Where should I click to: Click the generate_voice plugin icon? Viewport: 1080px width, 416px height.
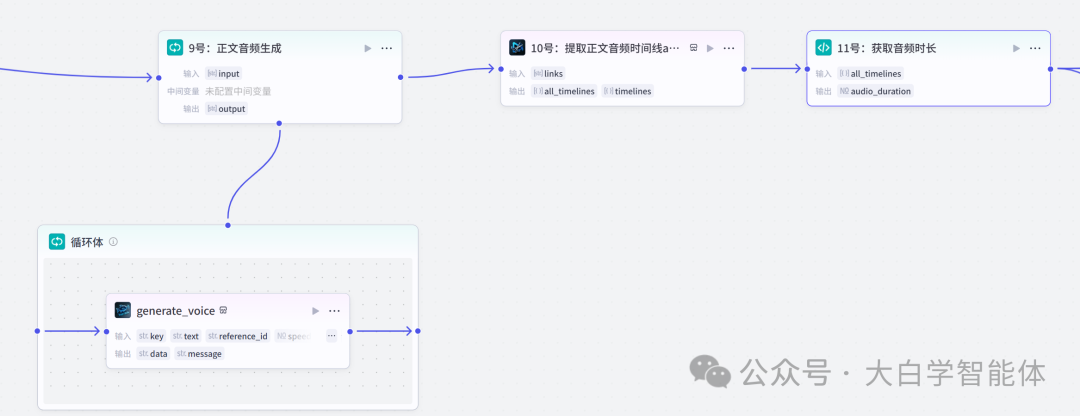pos(123,311)
